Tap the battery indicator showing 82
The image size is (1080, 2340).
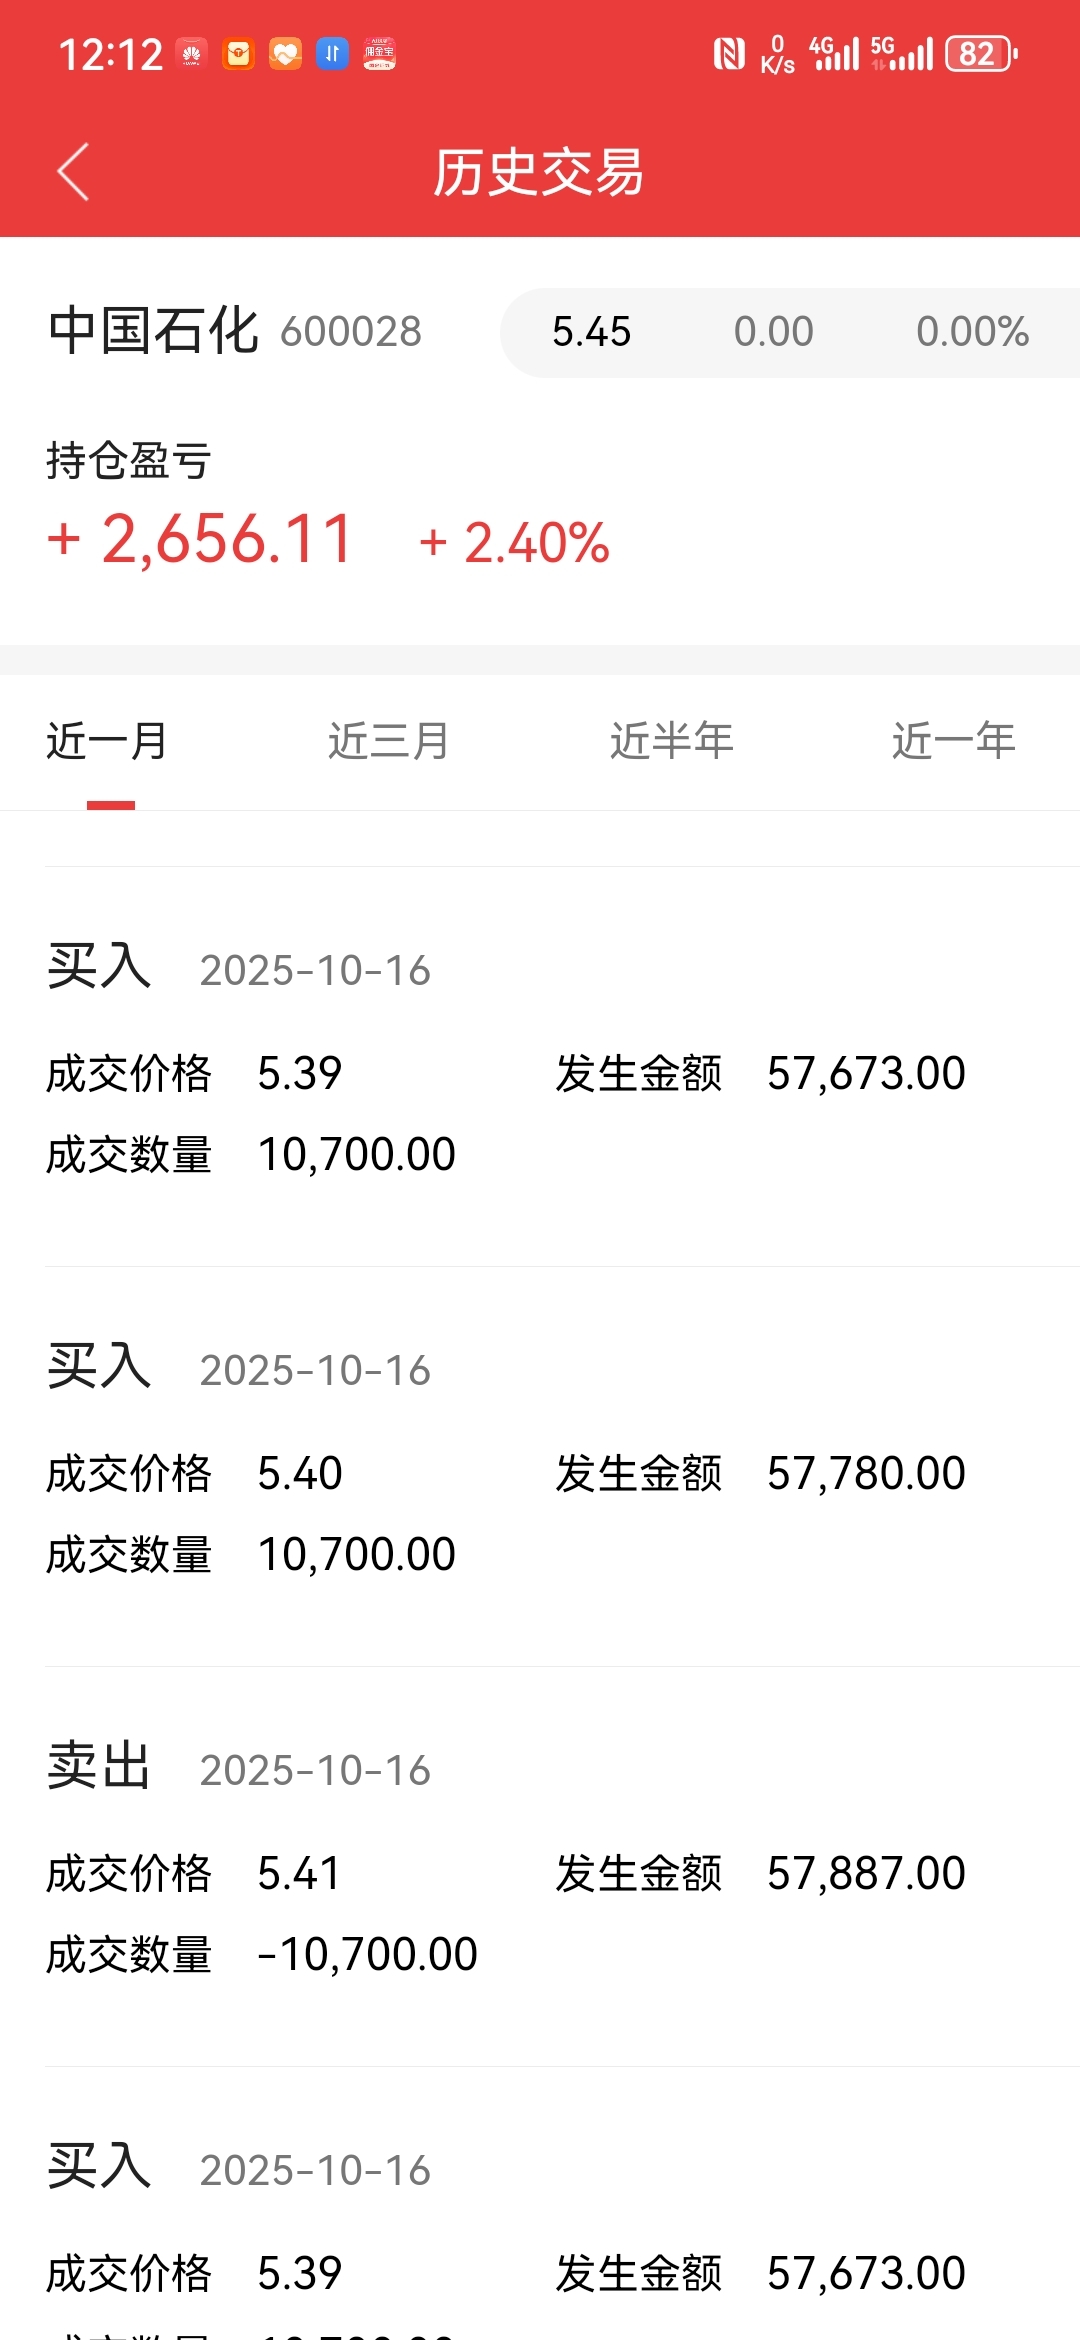[980, 54]
